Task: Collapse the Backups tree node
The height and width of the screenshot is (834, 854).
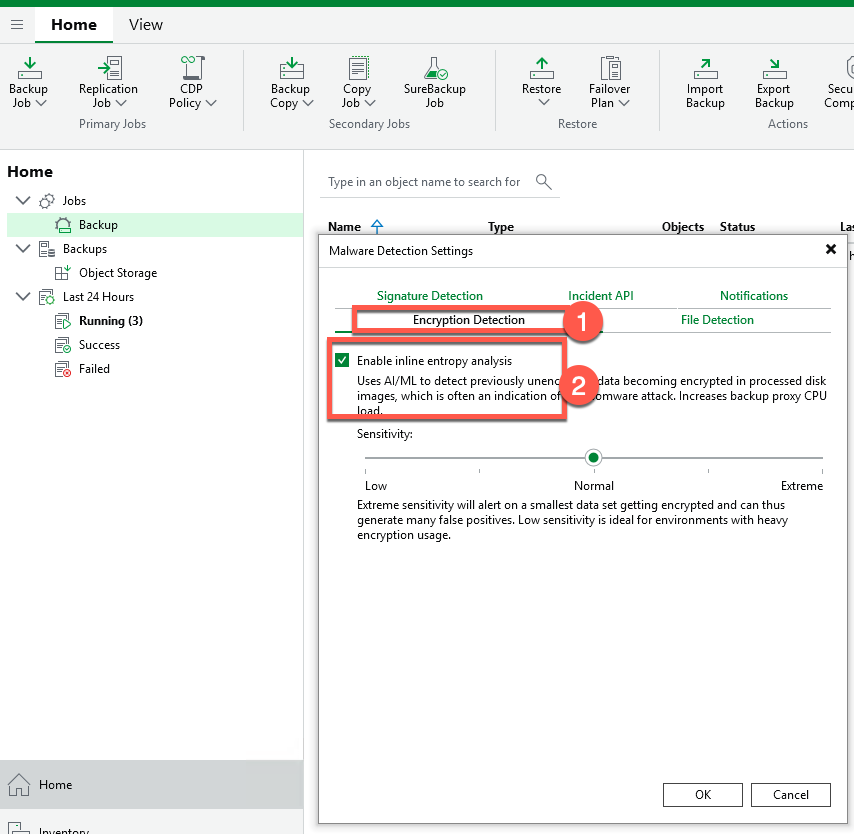Action: pos(23,249)
